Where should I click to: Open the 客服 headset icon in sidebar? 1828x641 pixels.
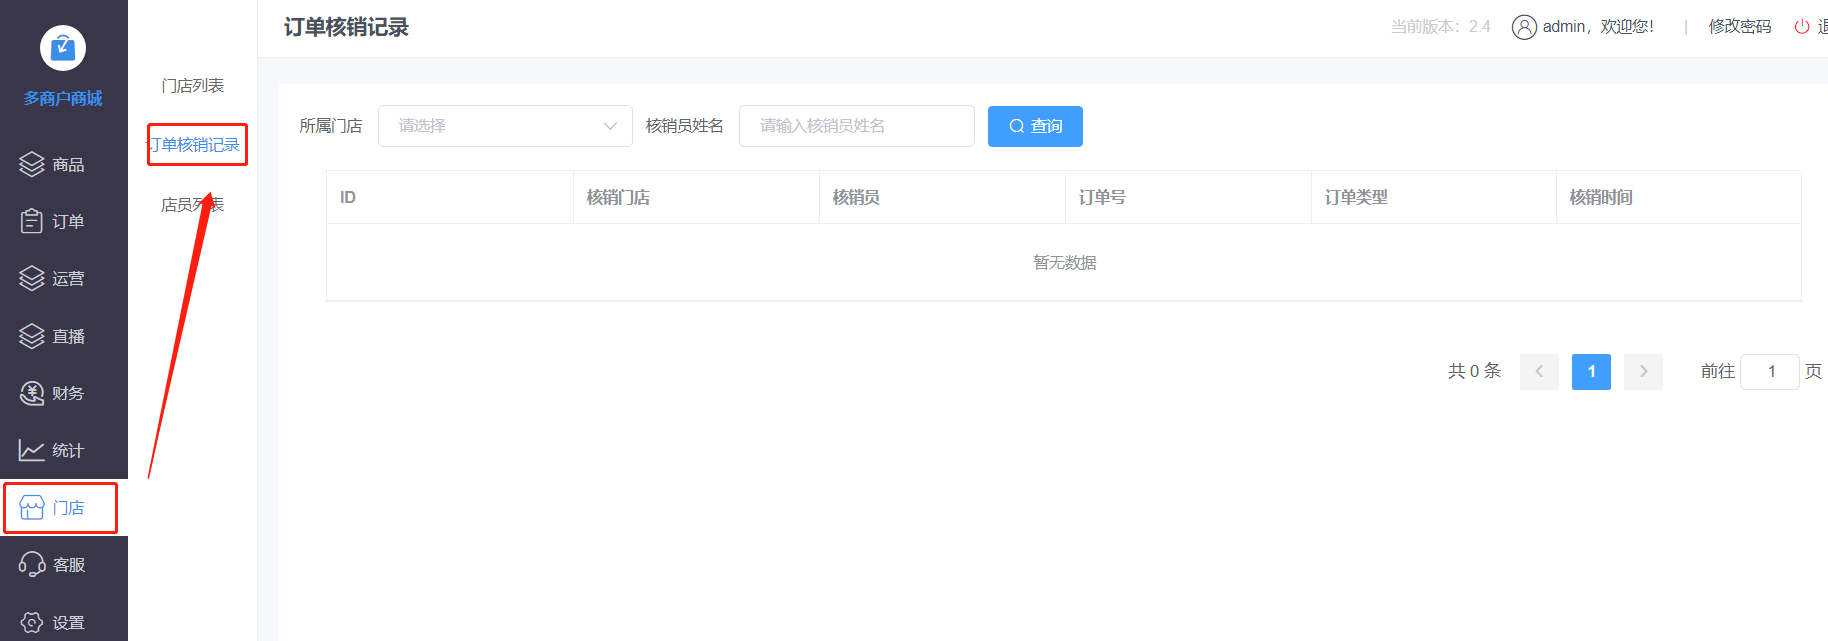pyautogui.click(x=32, y=564)
